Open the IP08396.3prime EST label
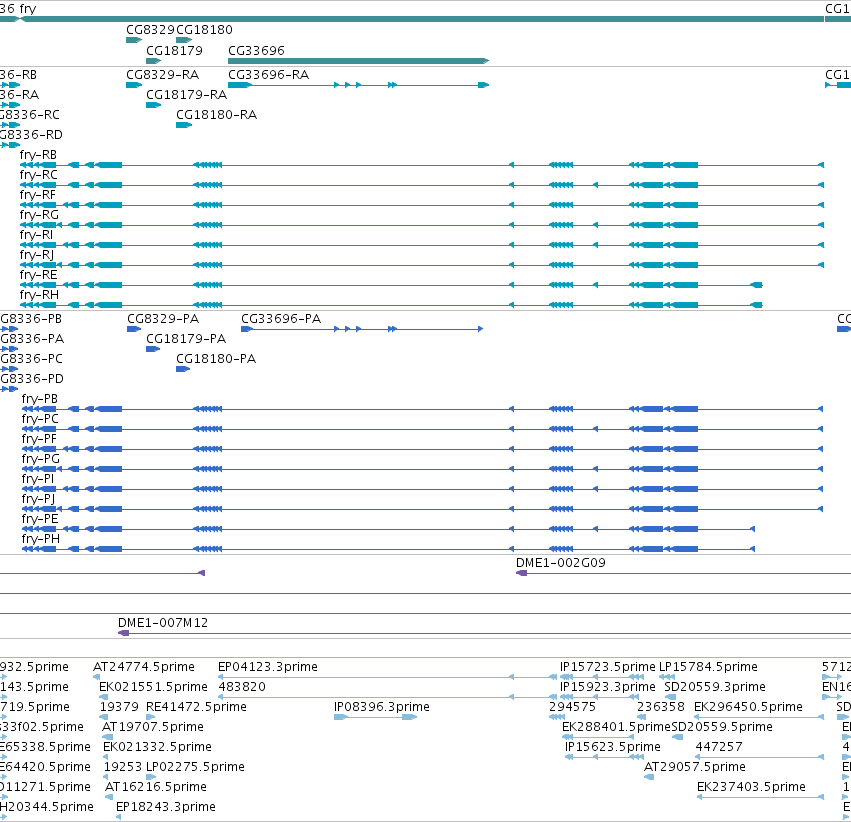 coord(382,707)
